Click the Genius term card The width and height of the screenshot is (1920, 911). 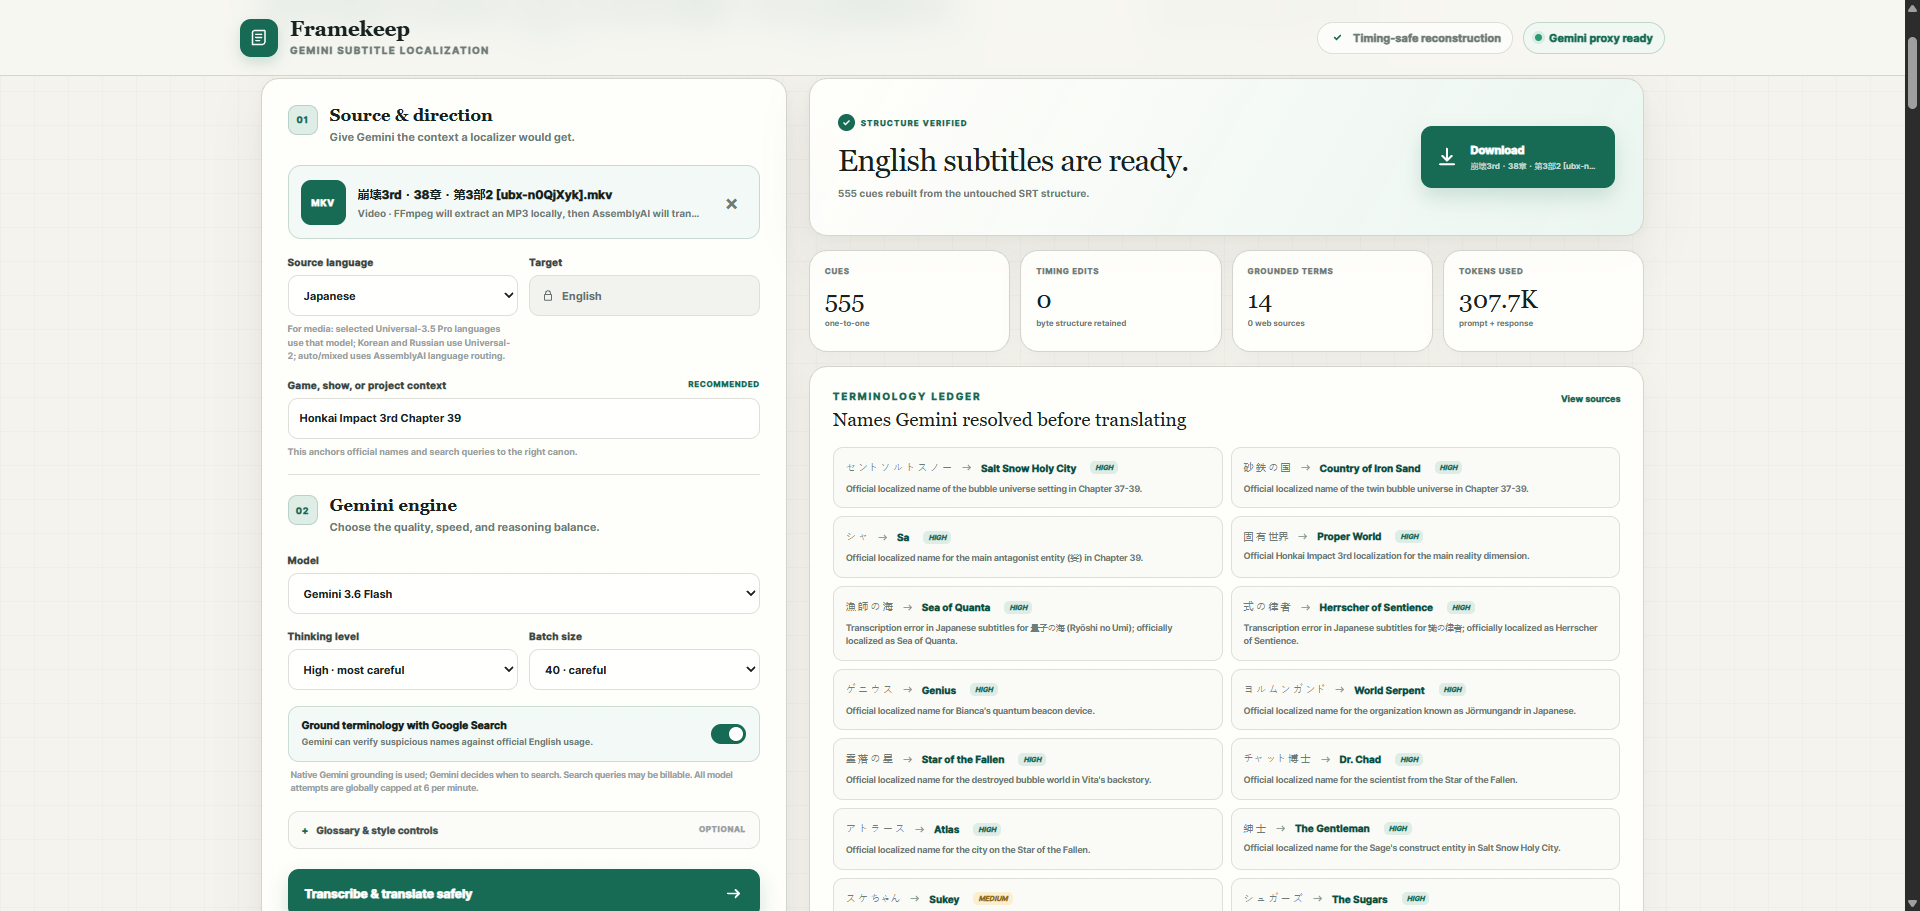pyautogui.click(x=1028, y=699)
